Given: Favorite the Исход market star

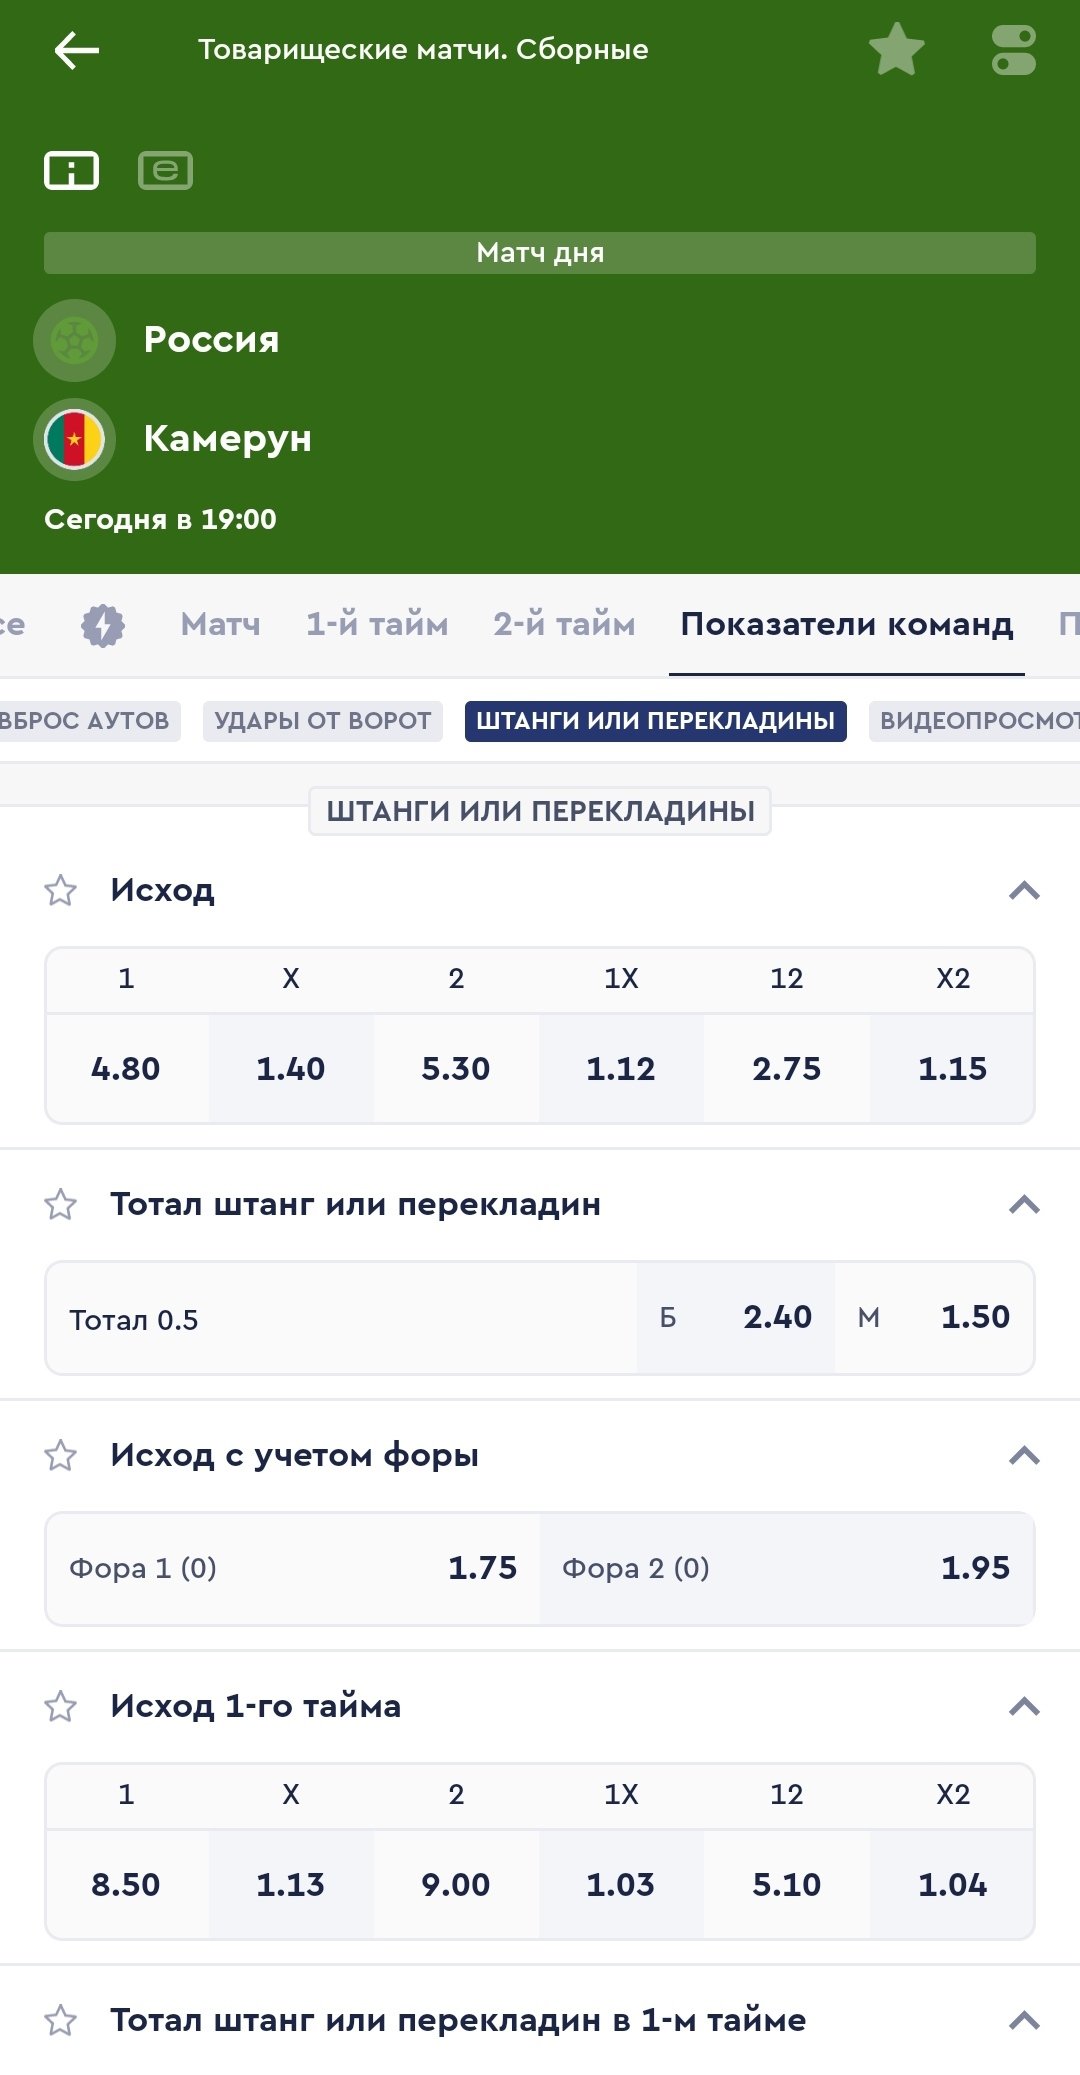Looking at the screenshot, I should (61, 890).
